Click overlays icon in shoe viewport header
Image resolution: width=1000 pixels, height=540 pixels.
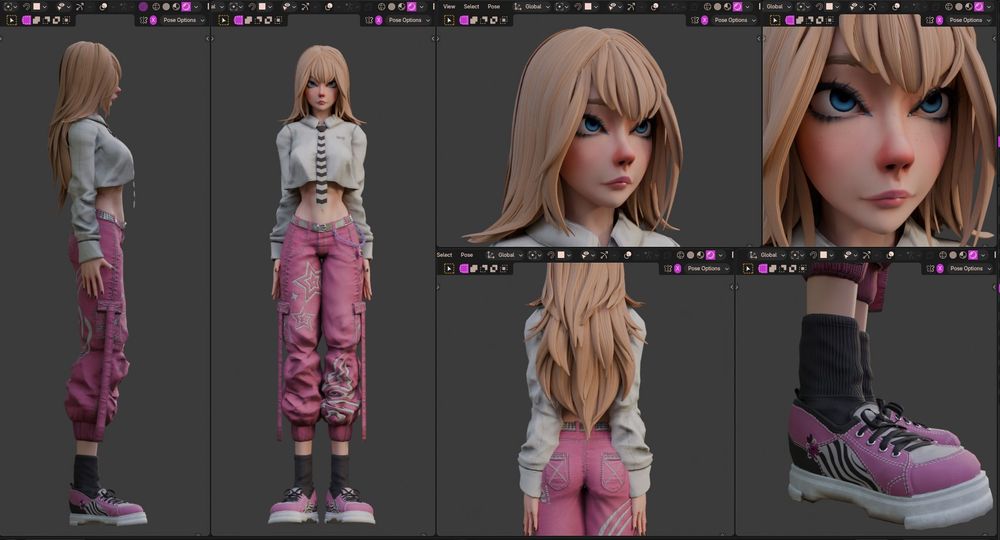click(890, 255)
